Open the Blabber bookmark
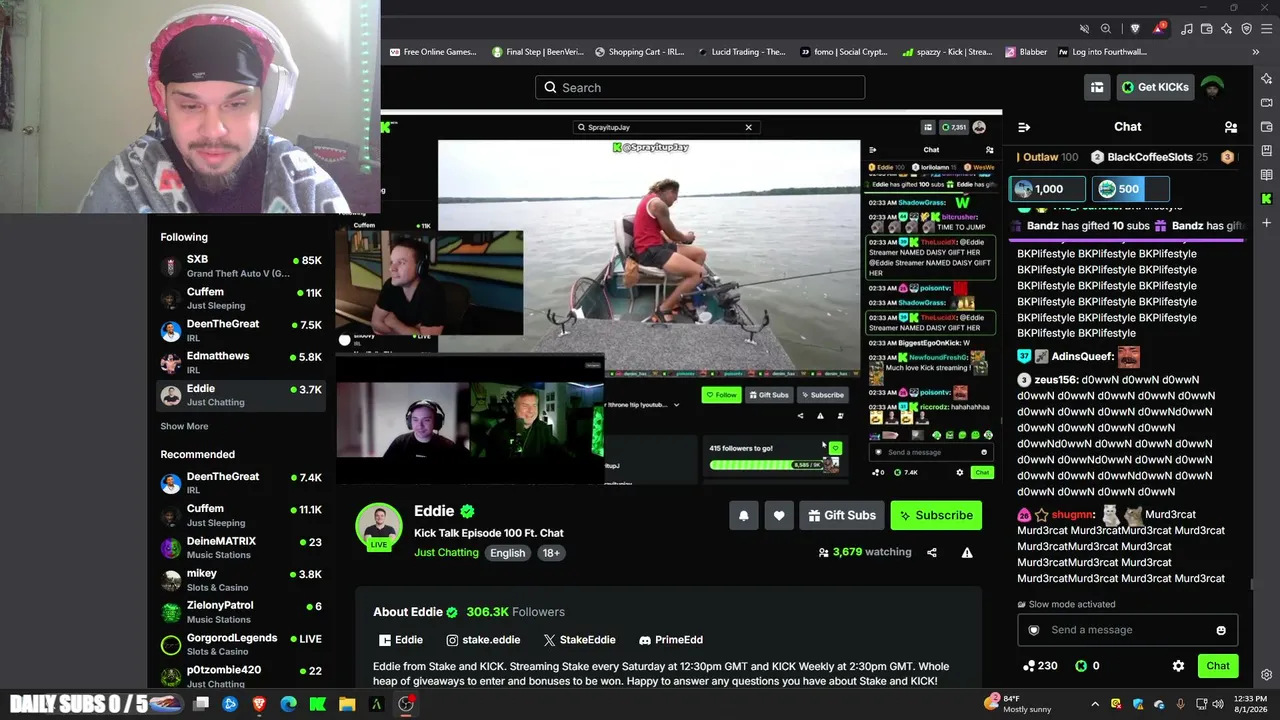Viewport: 1280px width, 720px height. 1025,52
